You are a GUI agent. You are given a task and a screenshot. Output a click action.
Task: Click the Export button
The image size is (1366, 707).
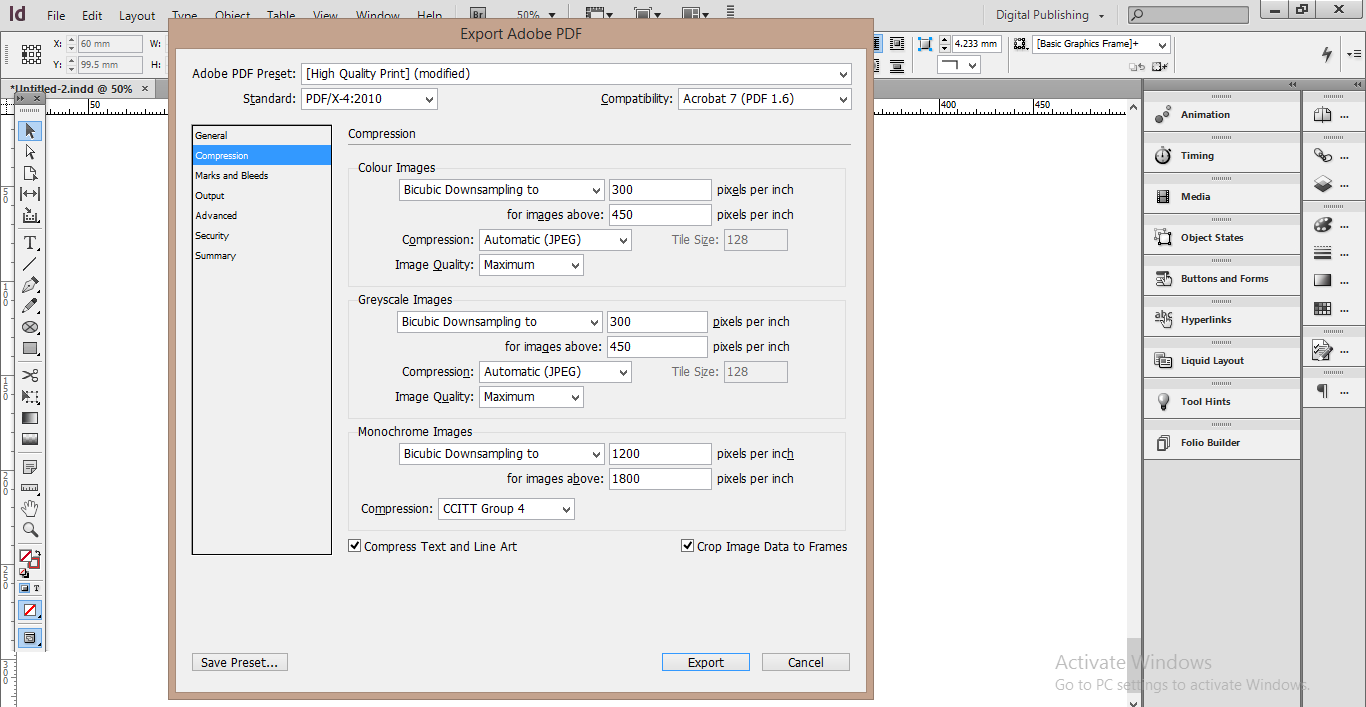coord(706,662)
